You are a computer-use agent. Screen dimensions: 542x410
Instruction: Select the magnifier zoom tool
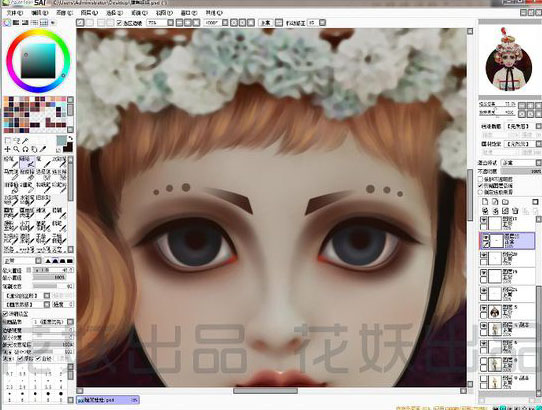16,149
